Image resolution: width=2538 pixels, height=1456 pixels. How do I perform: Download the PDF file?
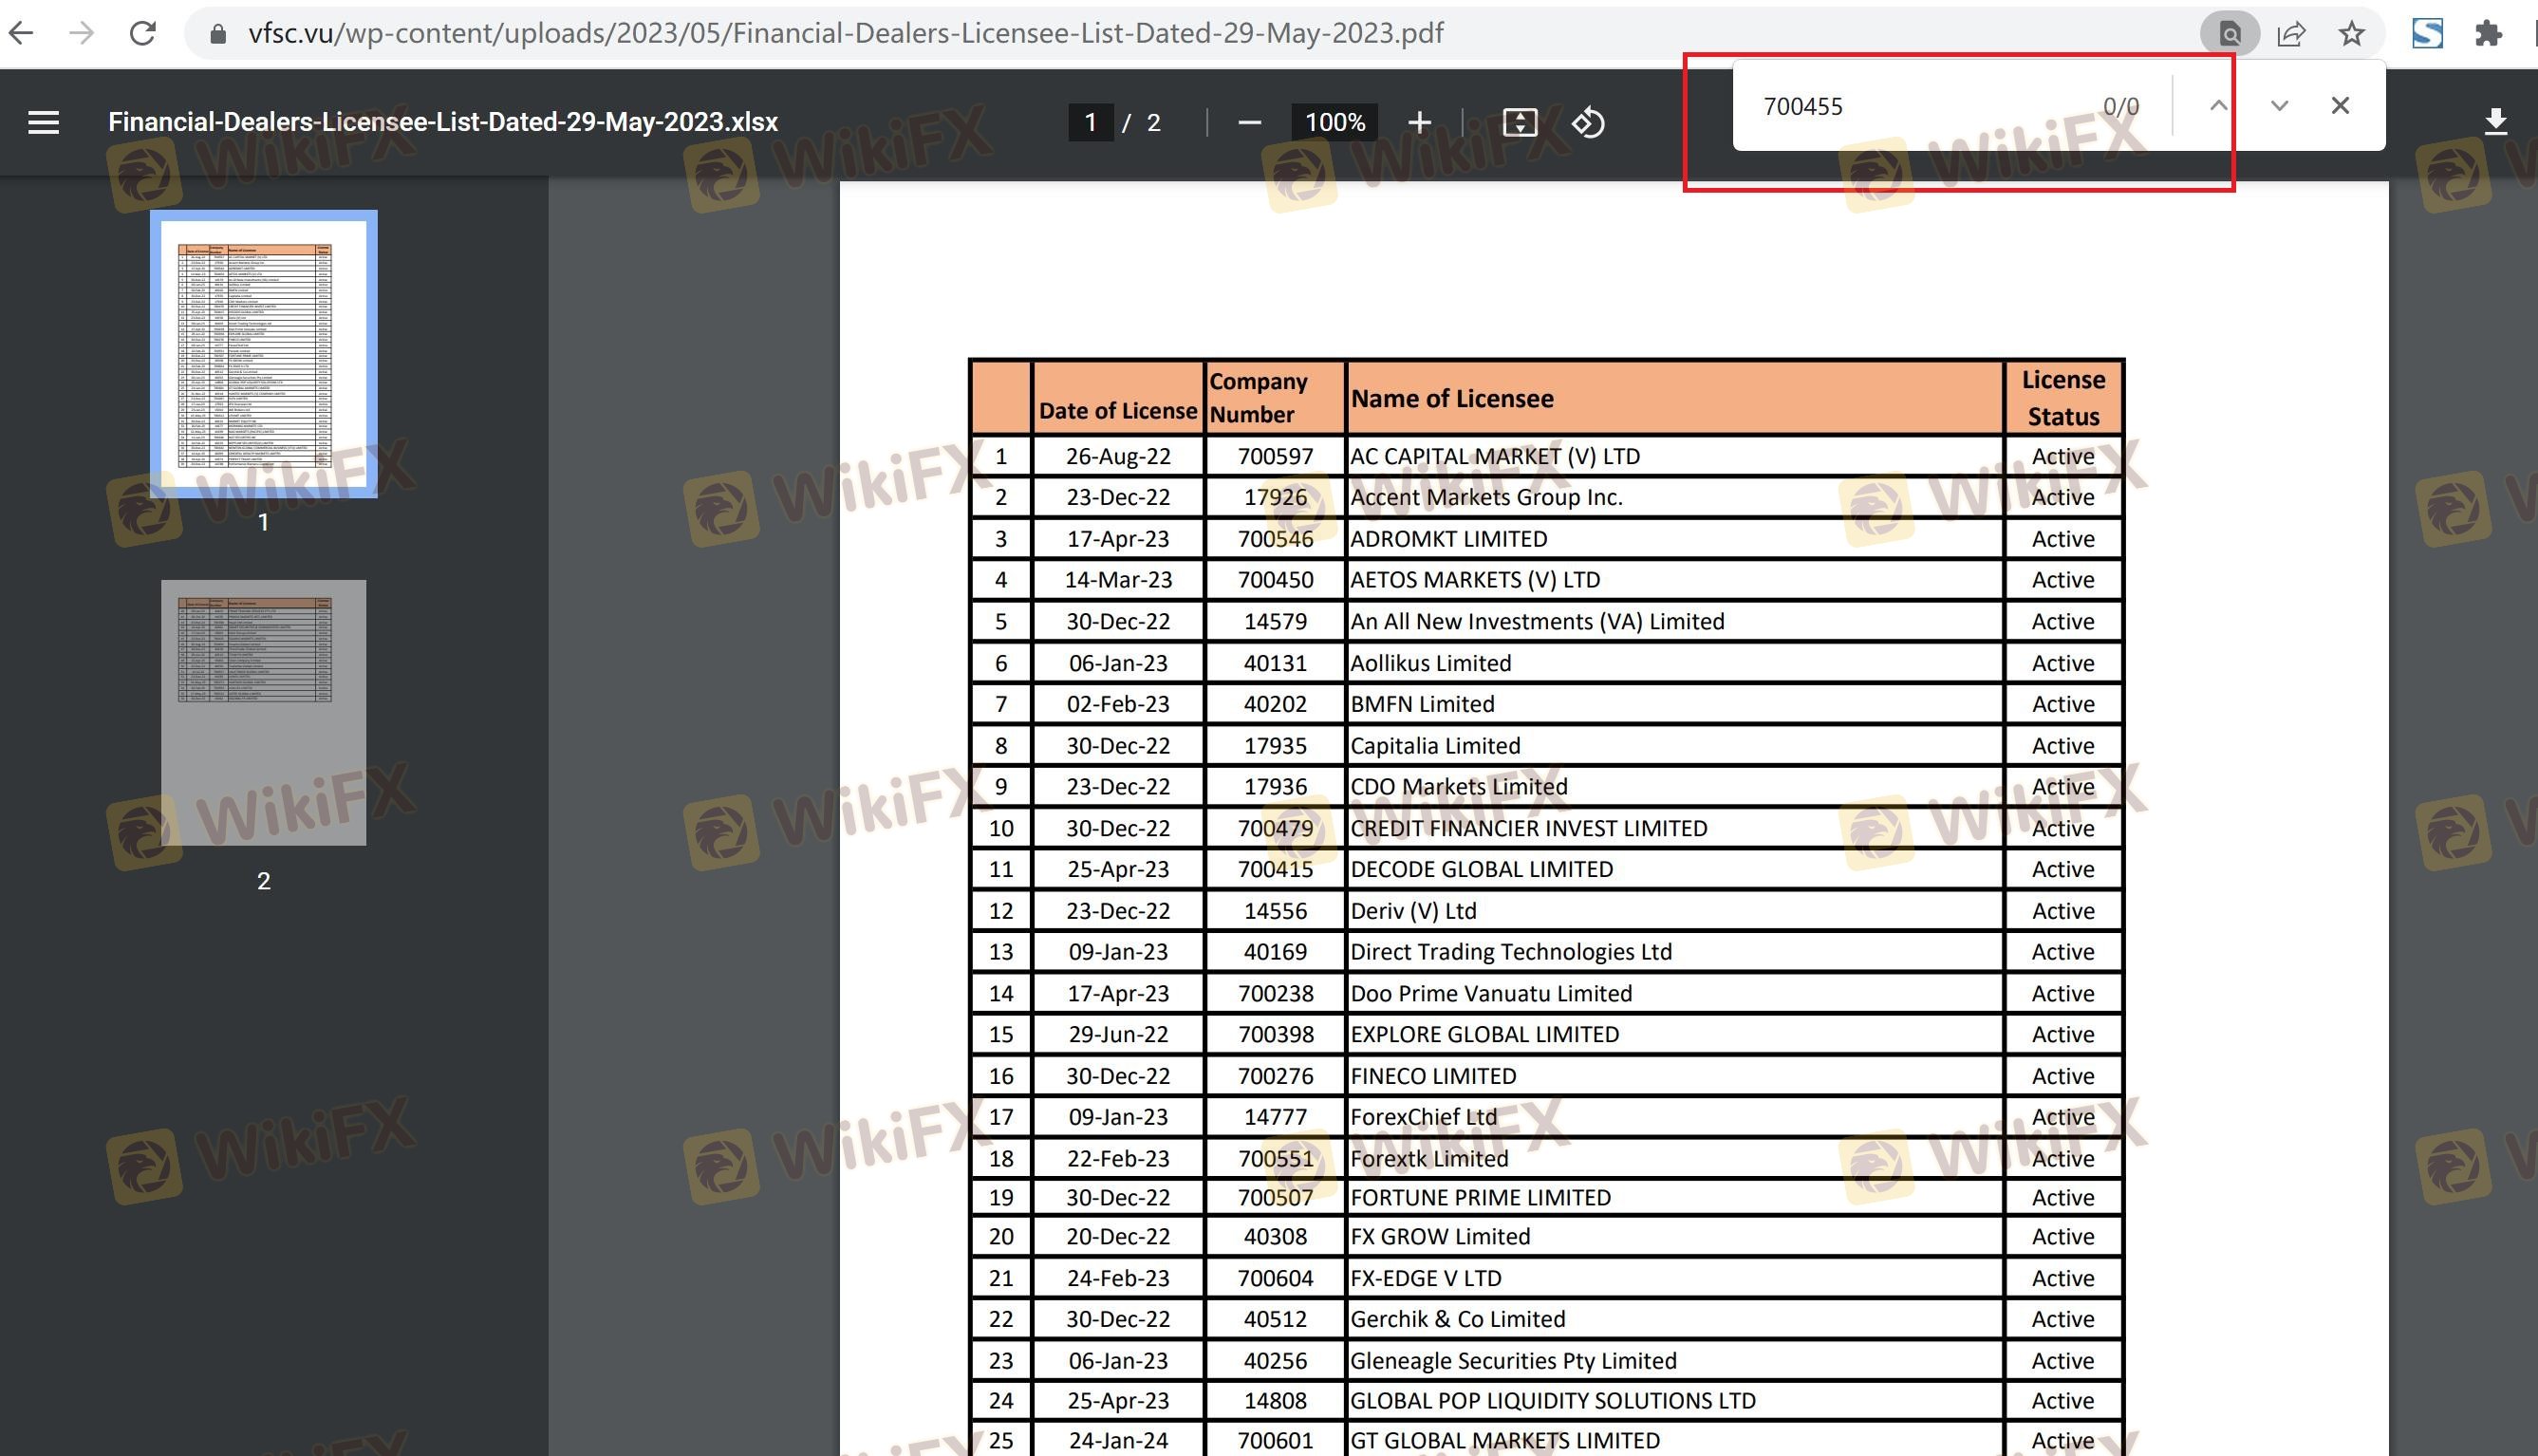2495,122
